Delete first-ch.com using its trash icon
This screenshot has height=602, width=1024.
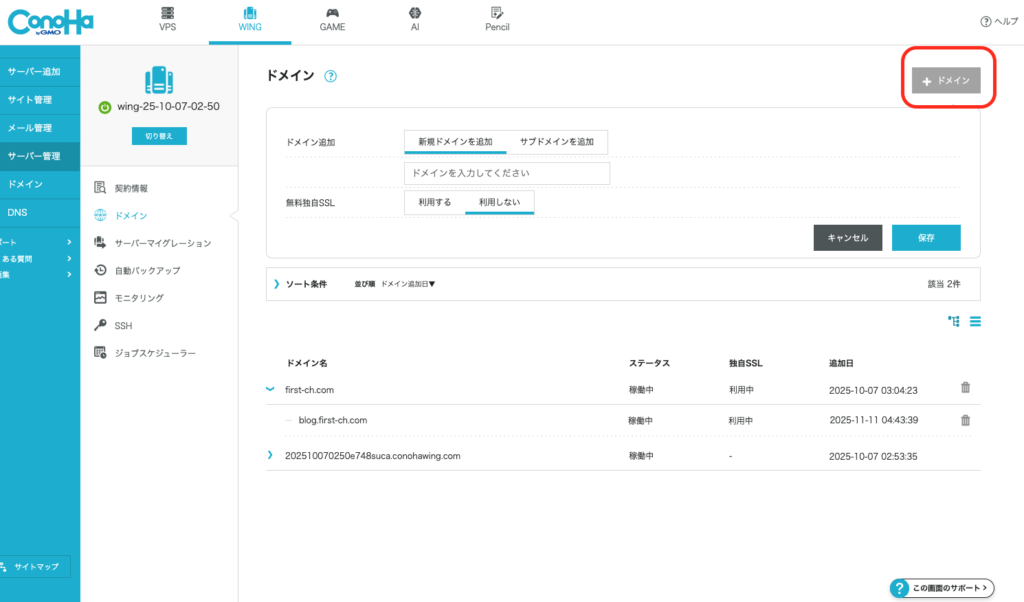tap(965, 389)
